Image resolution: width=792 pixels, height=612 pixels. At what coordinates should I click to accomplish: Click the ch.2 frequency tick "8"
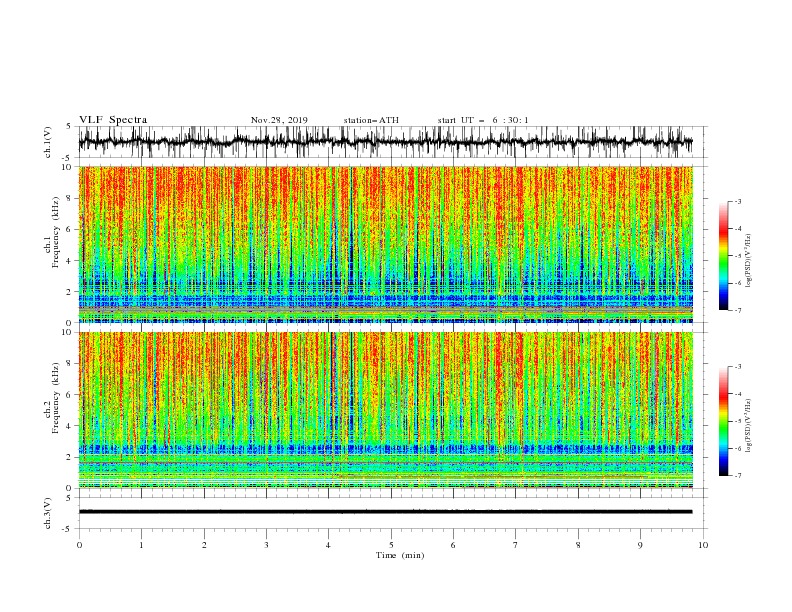[x=69, y=364]
